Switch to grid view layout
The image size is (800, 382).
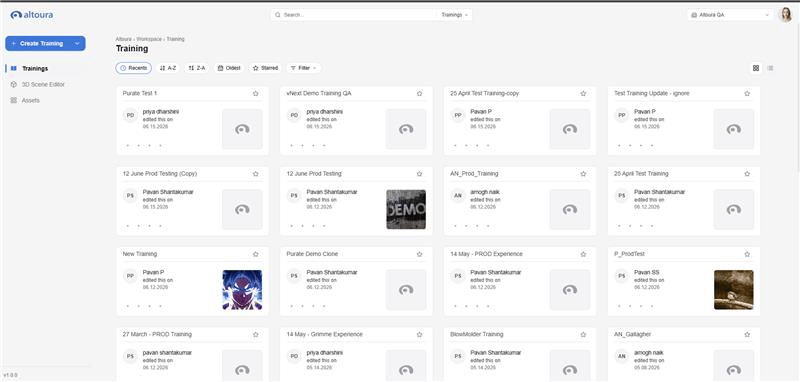tap(756, 68)
